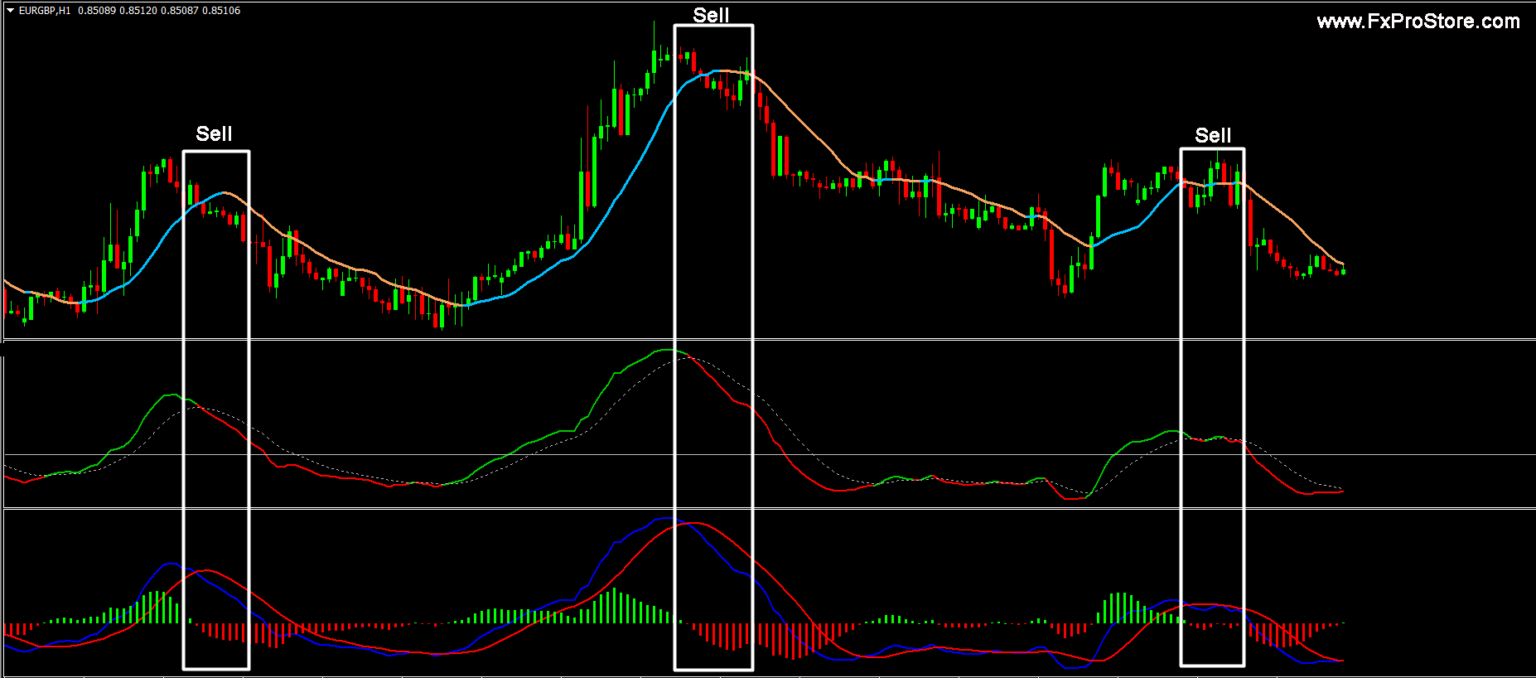
Task: Select the rightmost Sell signal label
Action: pos(1213,135)
